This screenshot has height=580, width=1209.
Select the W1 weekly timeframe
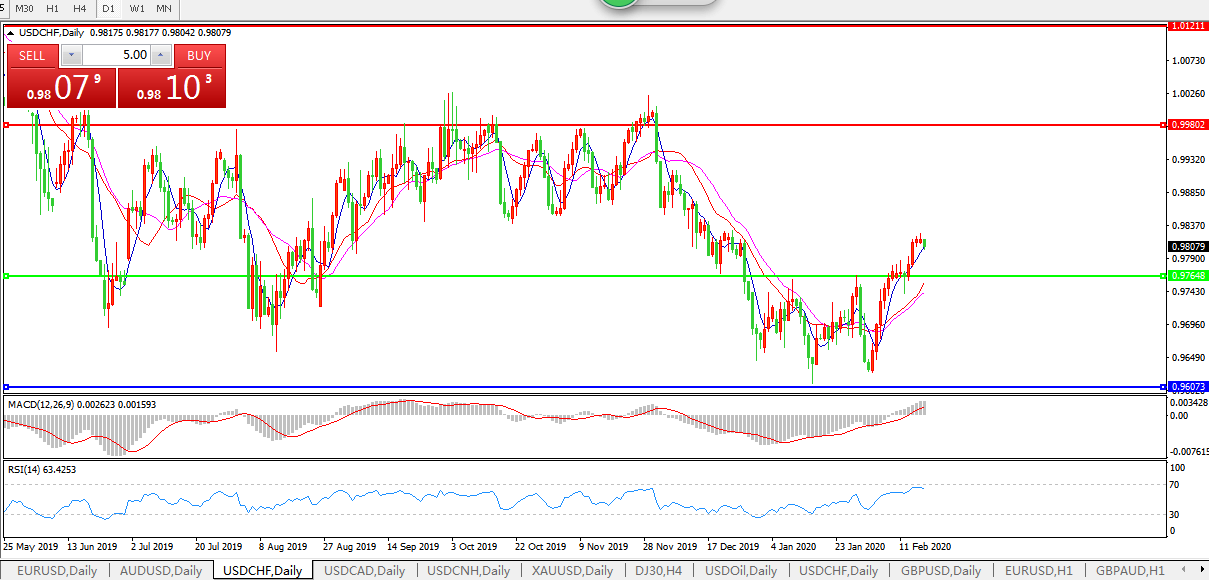(x=137, y=8)
